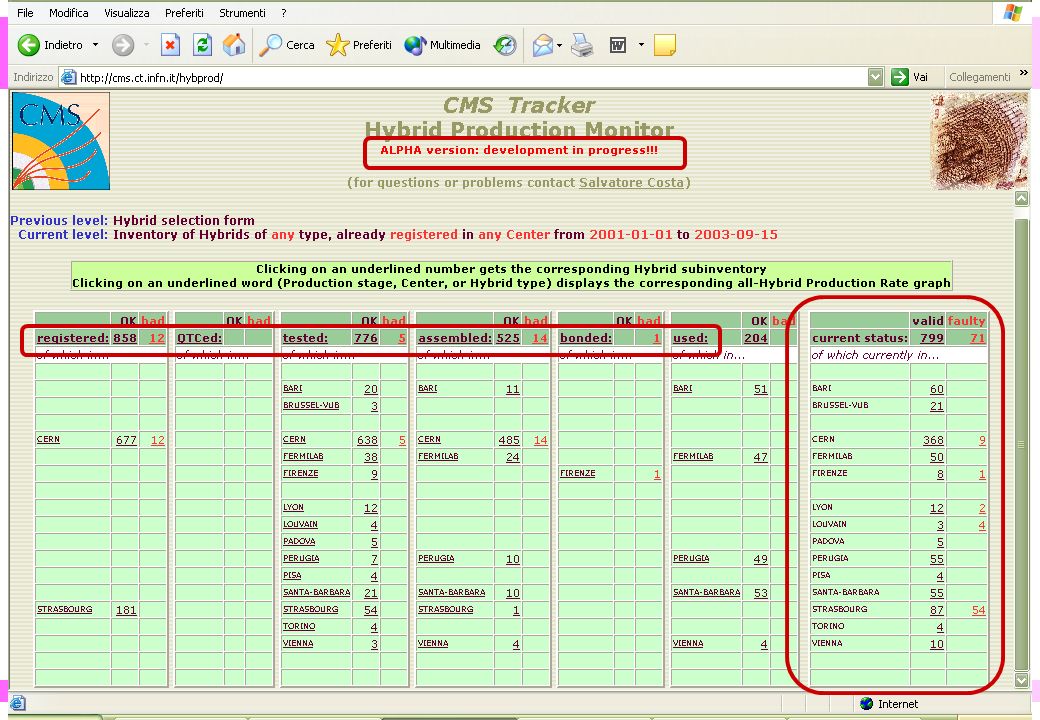Image resolution: width=1040 pixels, height=720 pixels.
Task: Click the SANTA-BARBARA link in the assembled column
Action: [x=452, y=592]
